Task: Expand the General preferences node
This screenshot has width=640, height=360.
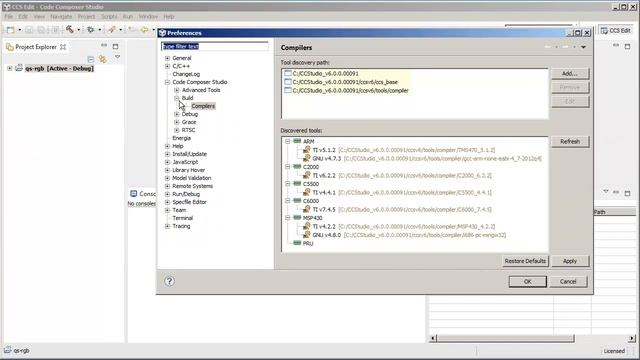Action: point(167,58)
